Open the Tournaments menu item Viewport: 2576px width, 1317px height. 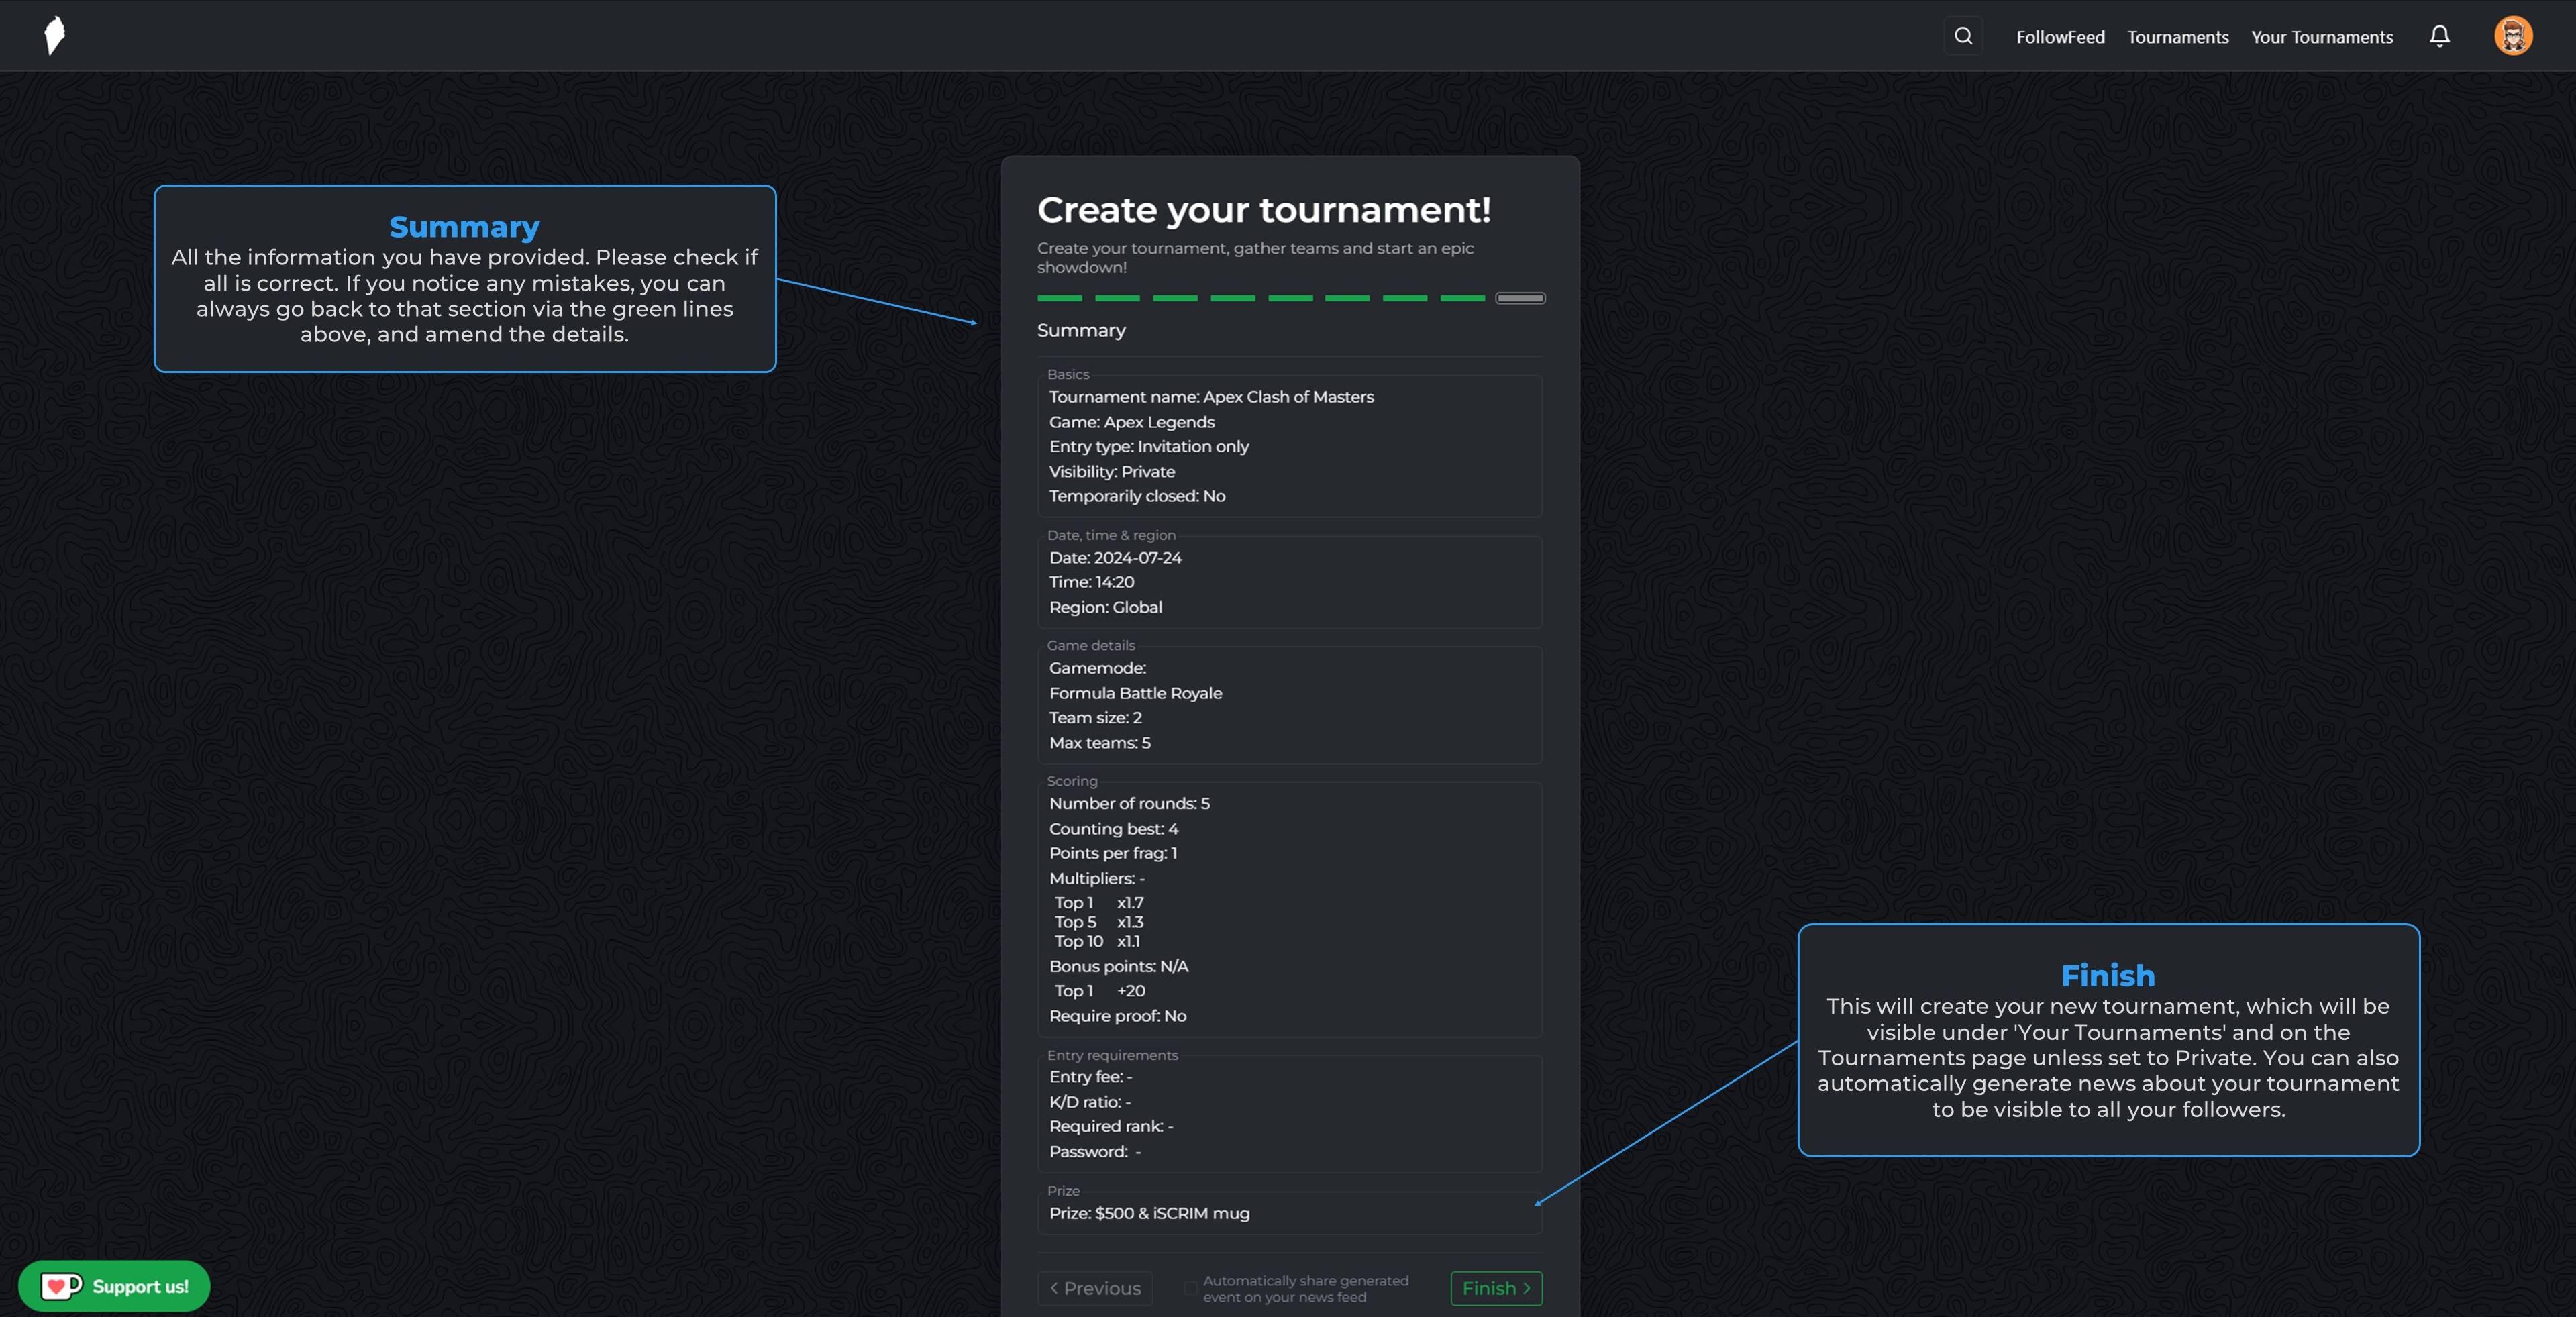point(2177,37)
